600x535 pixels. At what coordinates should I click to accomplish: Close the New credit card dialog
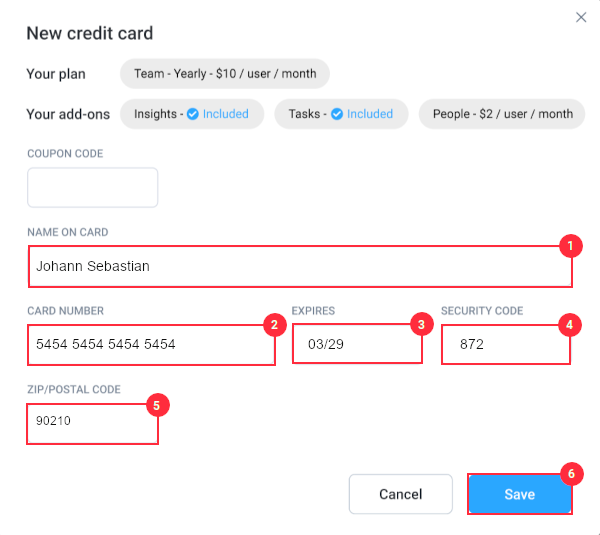tap(581, 17)
